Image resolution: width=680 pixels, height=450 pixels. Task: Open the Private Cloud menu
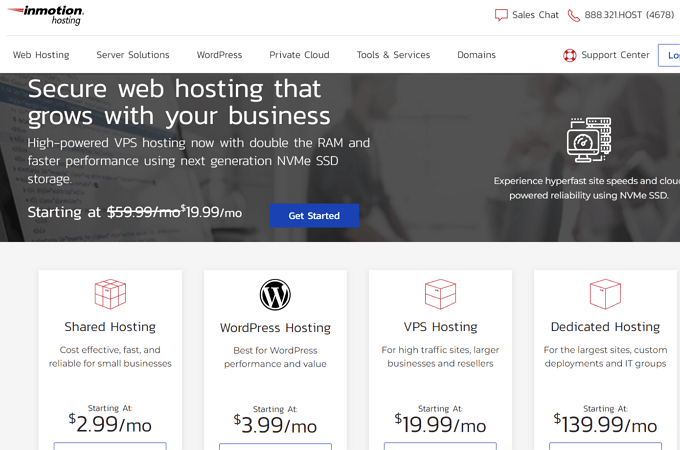tap(299, 55)
